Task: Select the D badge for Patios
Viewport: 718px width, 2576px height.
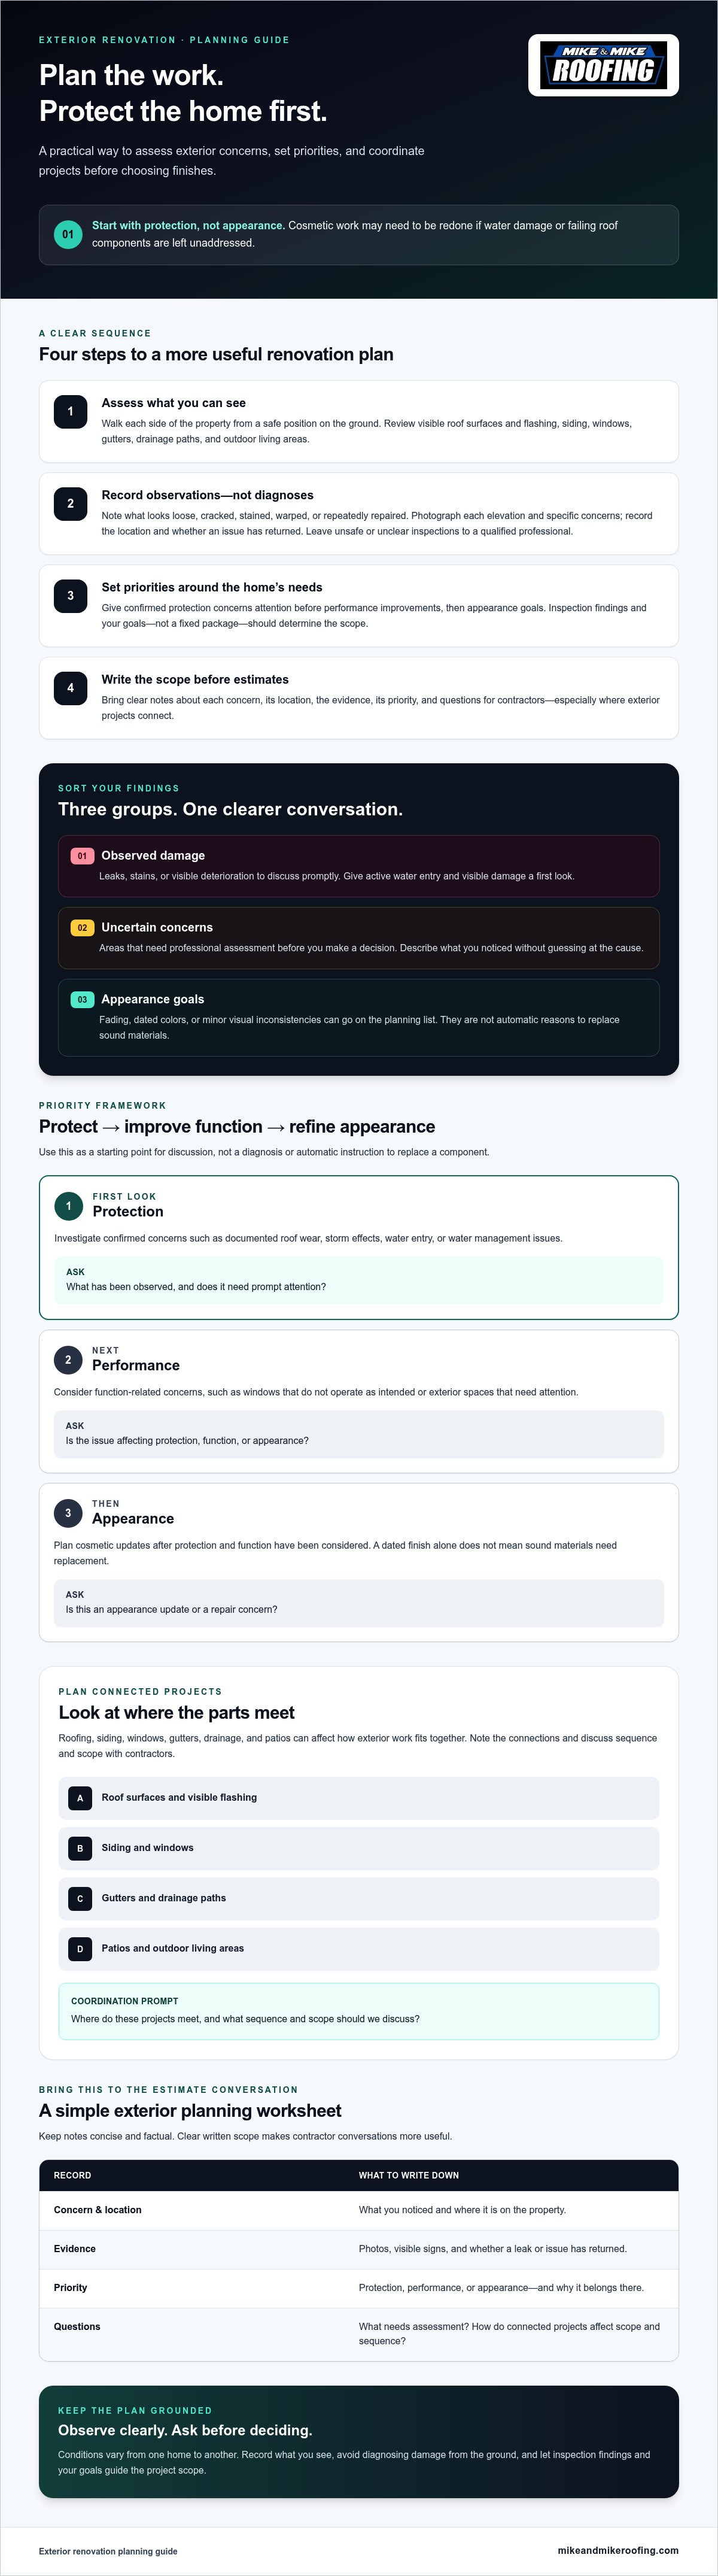Action: click(x=80, y=1949)
